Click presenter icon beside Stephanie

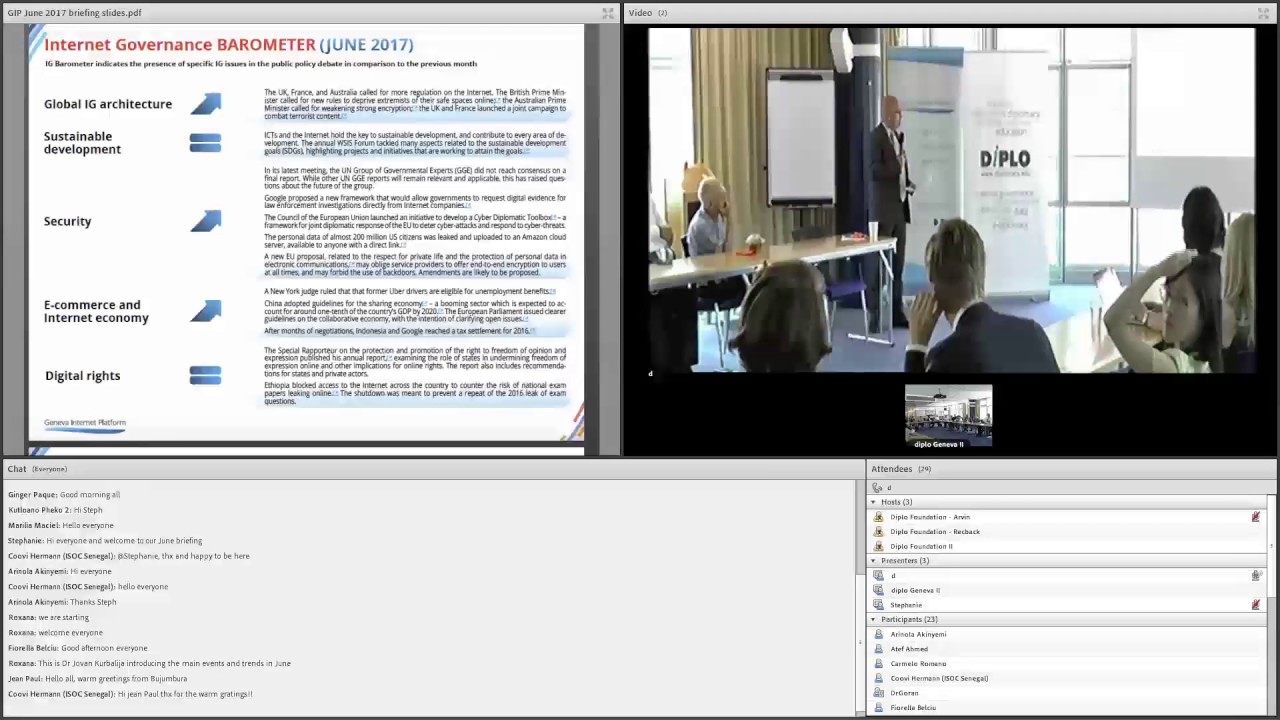click(879, 605)
